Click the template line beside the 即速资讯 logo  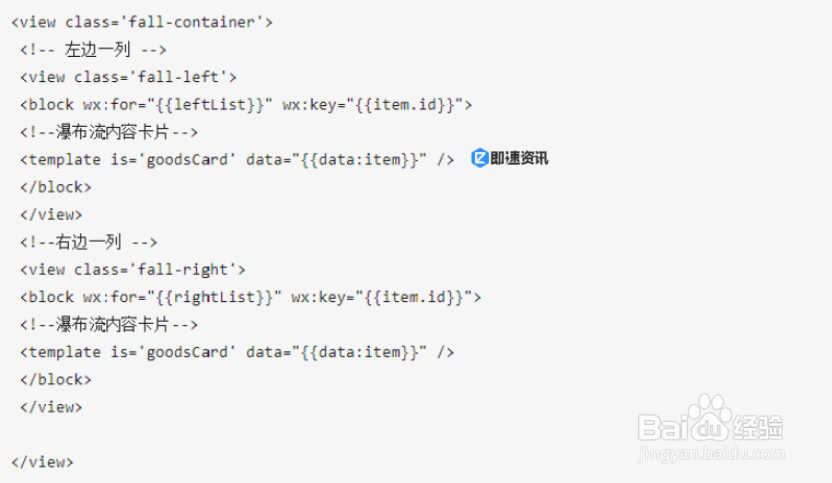[x=236, y=159]
